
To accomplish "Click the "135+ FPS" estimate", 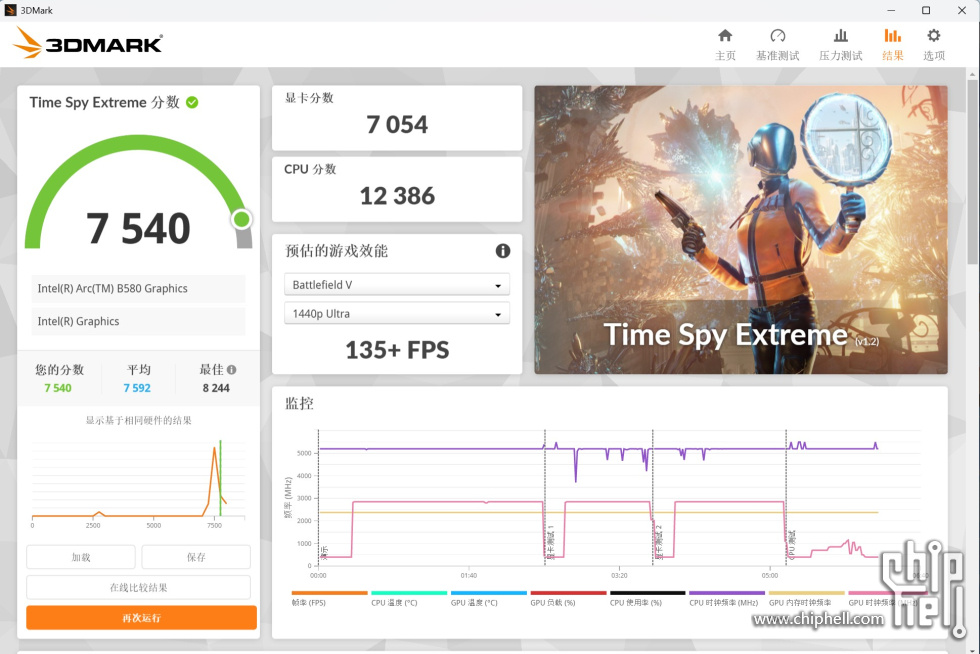I will click(397, 350).
